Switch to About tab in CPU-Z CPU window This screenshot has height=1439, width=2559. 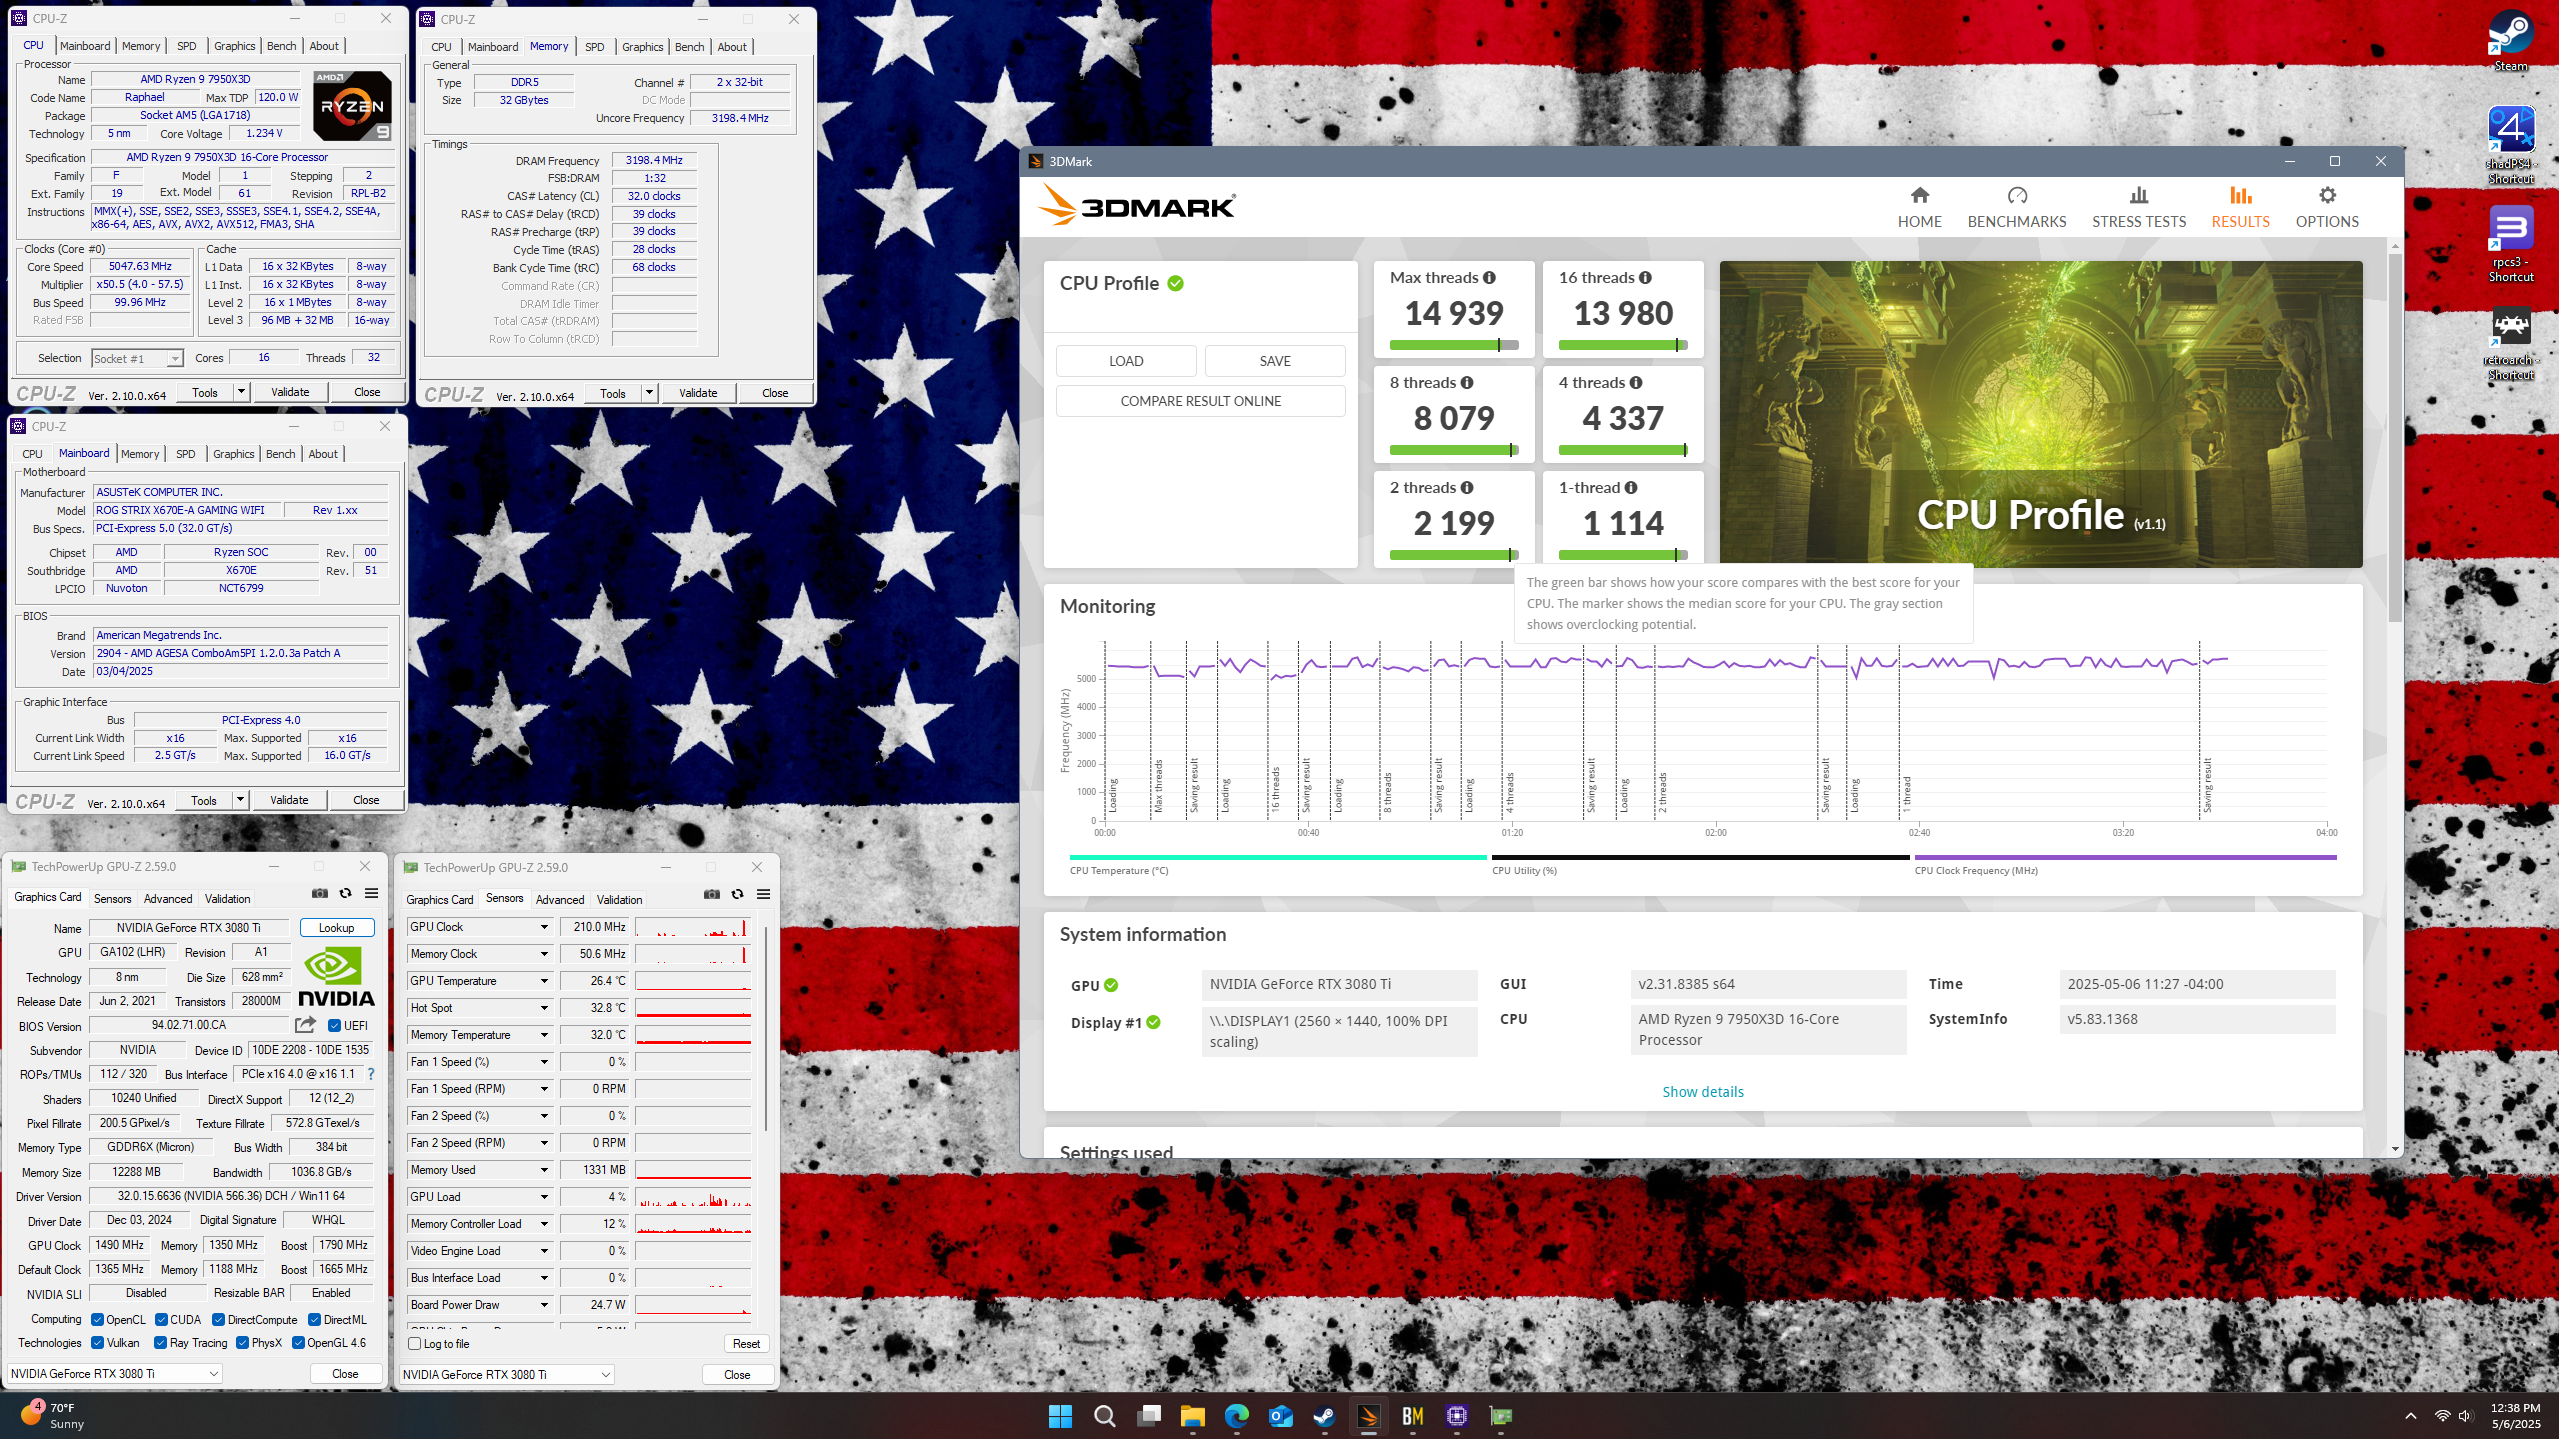323,46
